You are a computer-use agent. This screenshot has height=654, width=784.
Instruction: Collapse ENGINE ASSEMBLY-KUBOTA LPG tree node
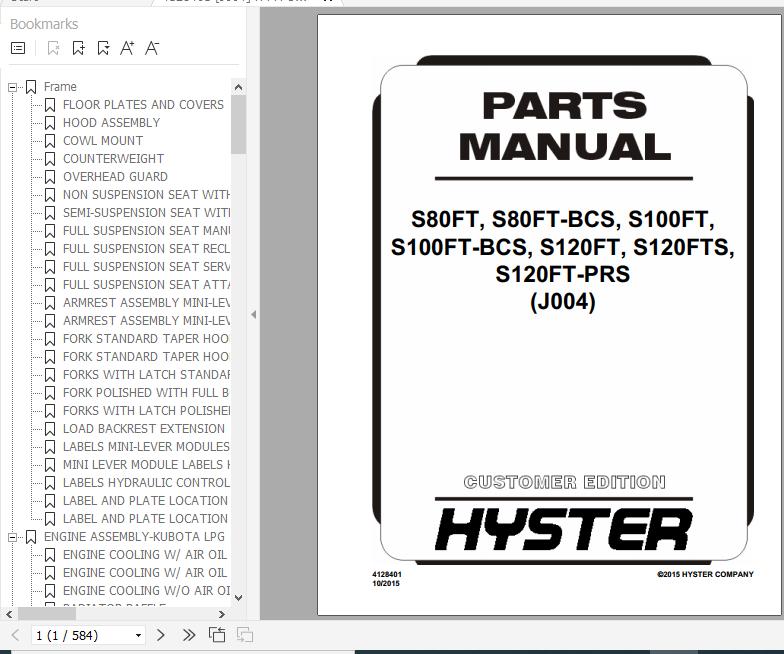[12, 537]
